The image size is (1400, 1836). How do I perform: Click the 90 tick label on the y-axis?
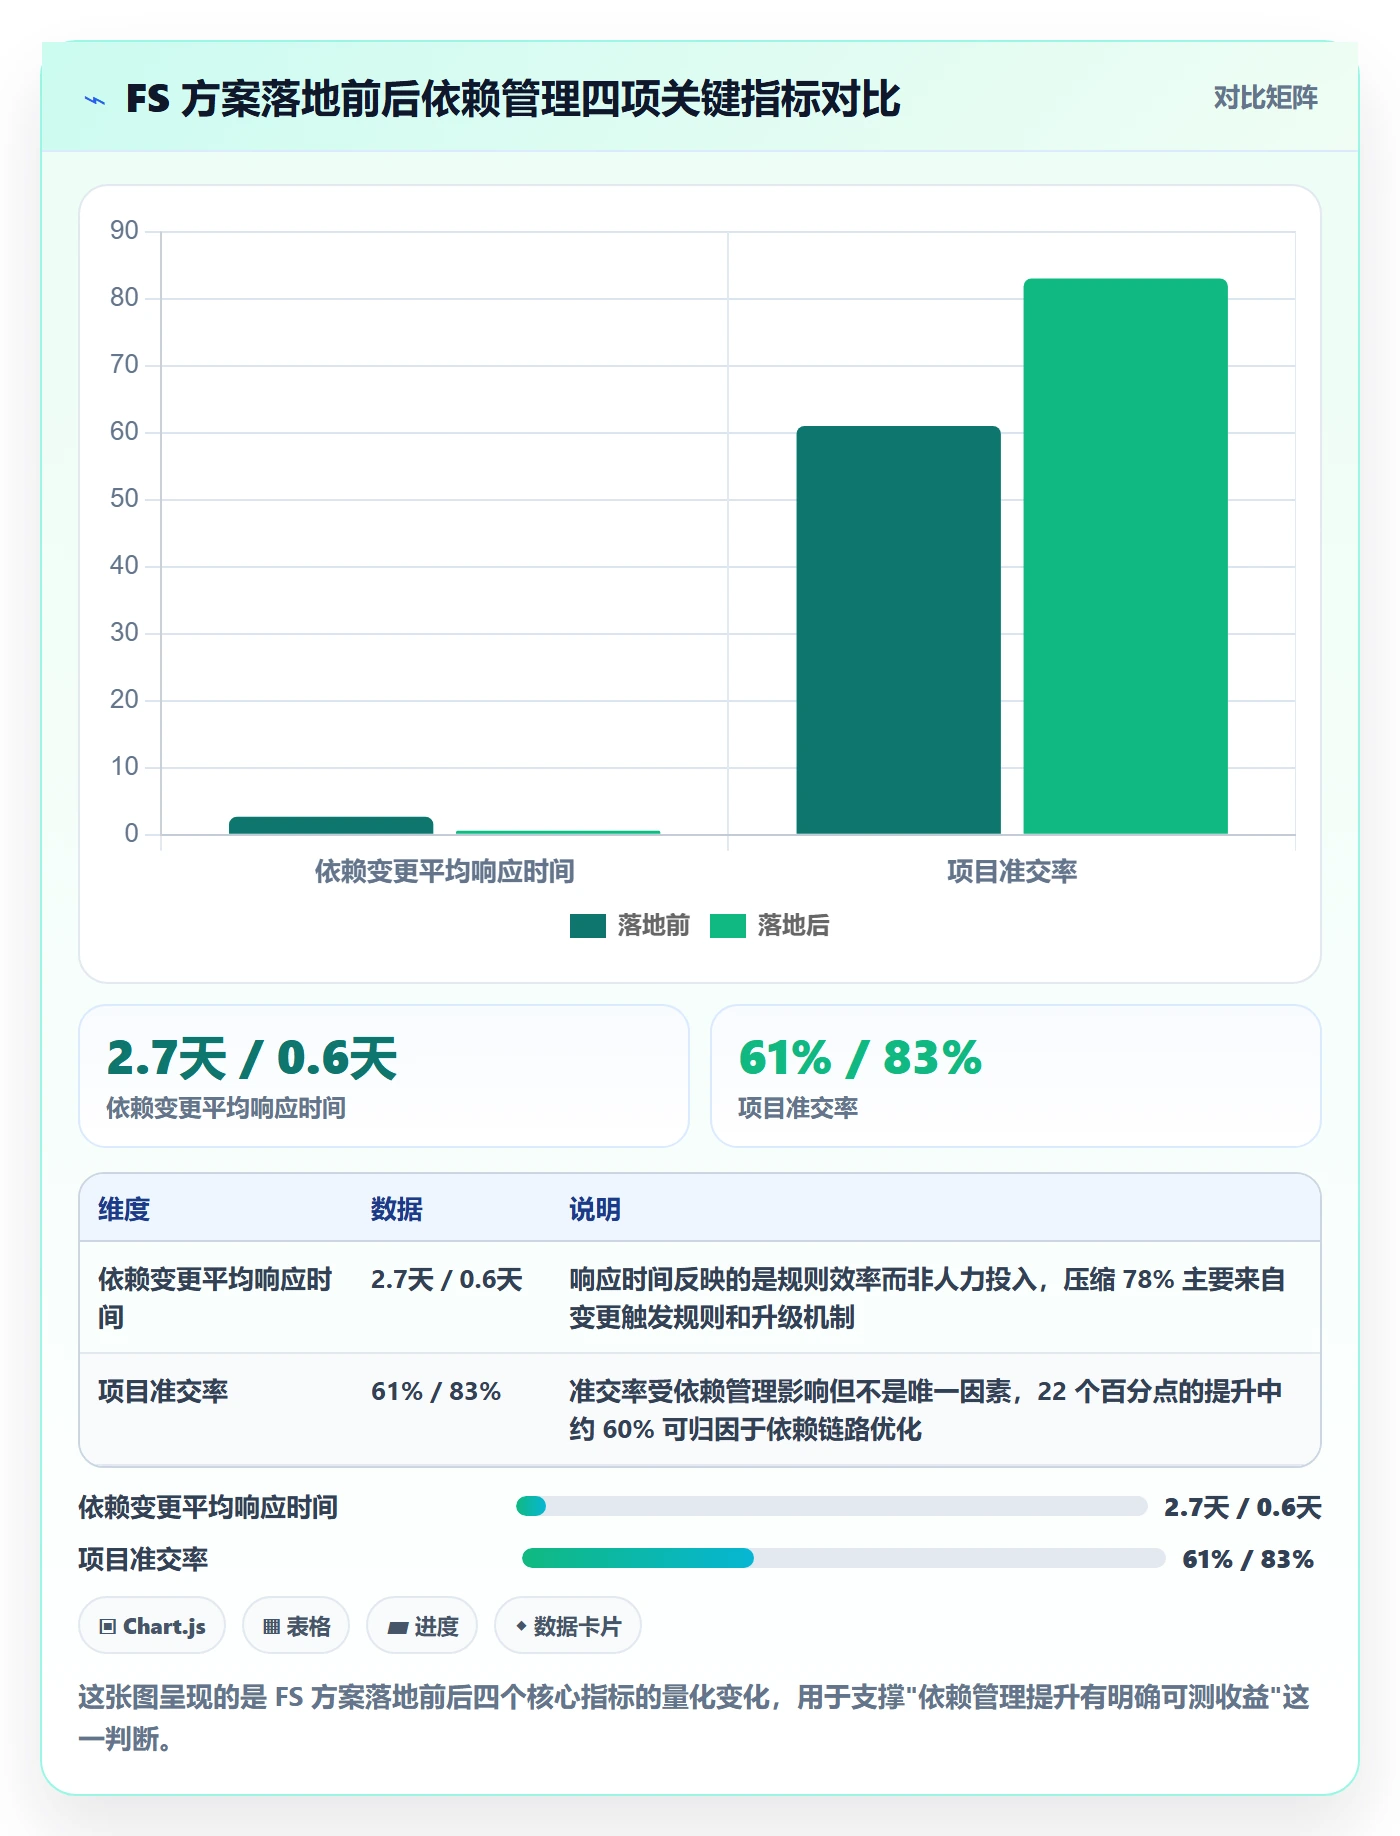(x=124, y=231)
